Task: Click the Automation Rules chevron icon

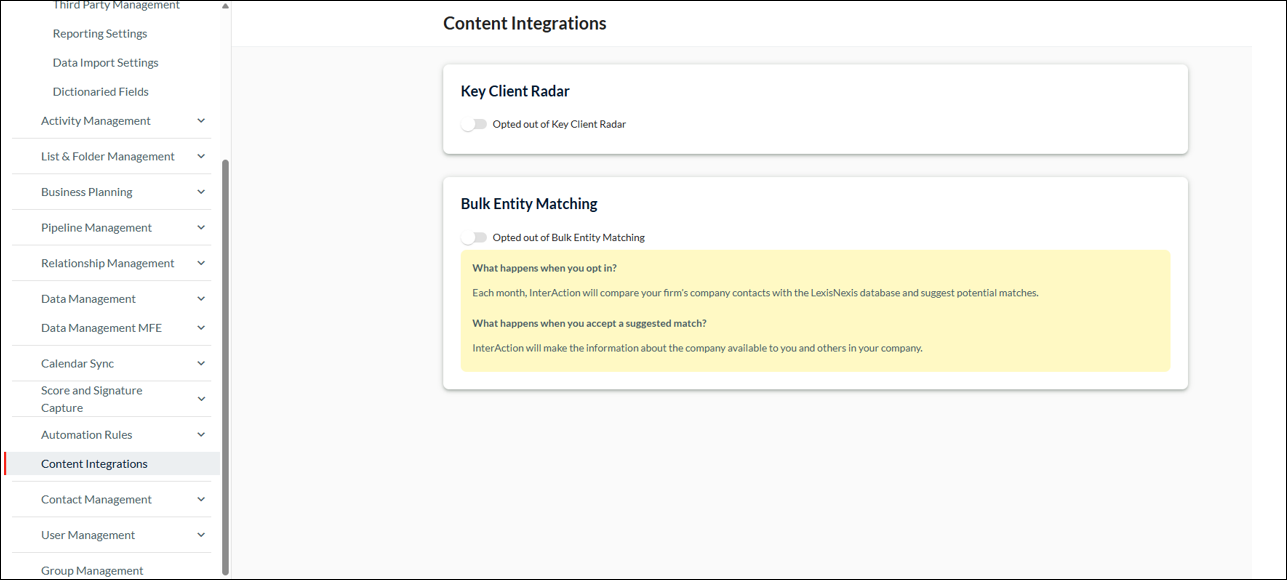Action: click(201, 435)
